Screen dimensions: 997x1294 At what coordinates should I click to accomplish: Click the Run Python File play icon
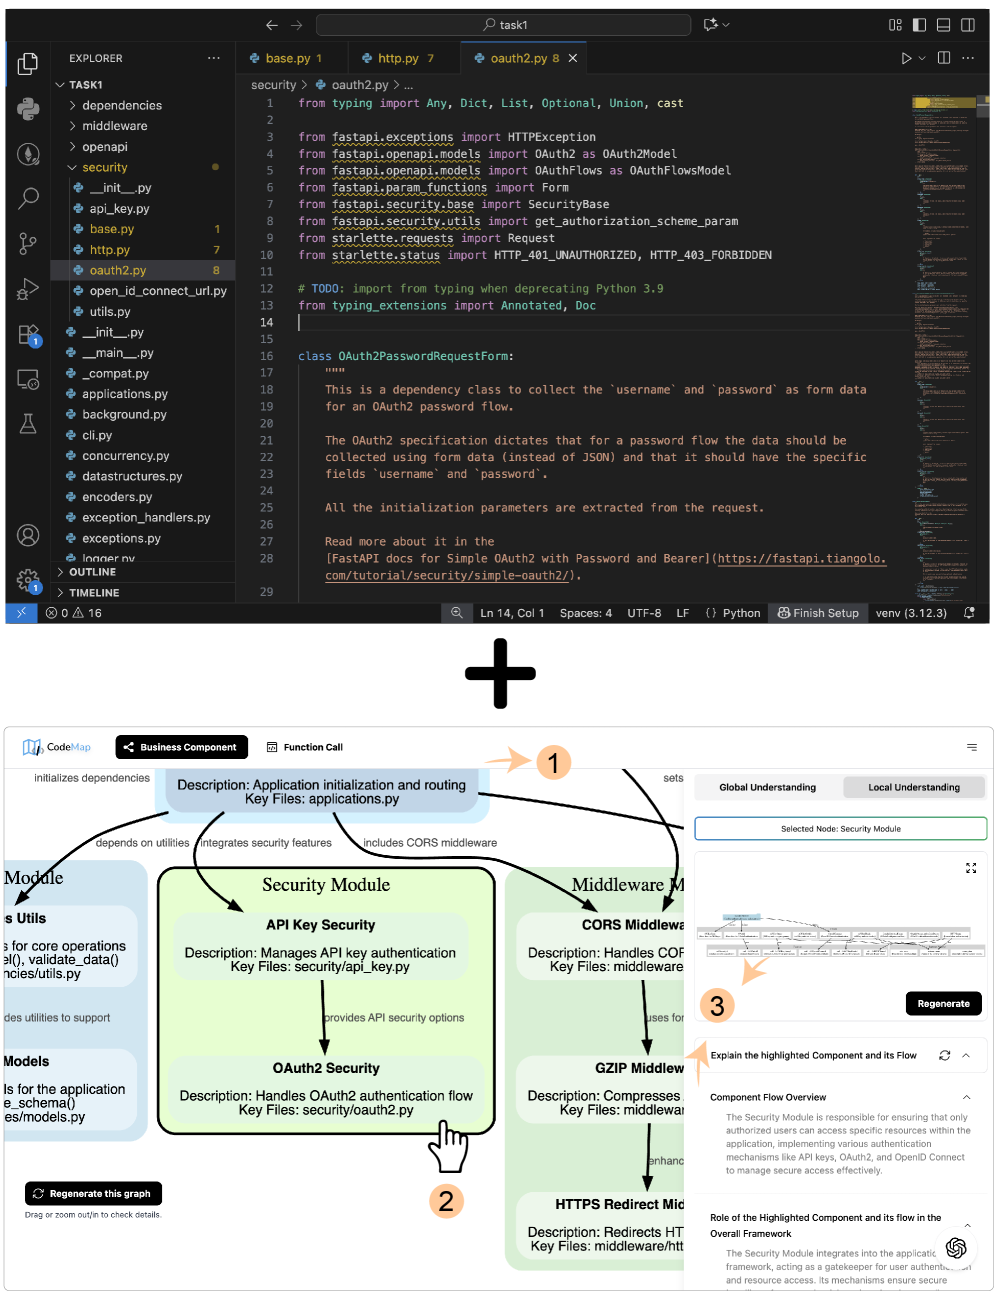click(906, 58)
